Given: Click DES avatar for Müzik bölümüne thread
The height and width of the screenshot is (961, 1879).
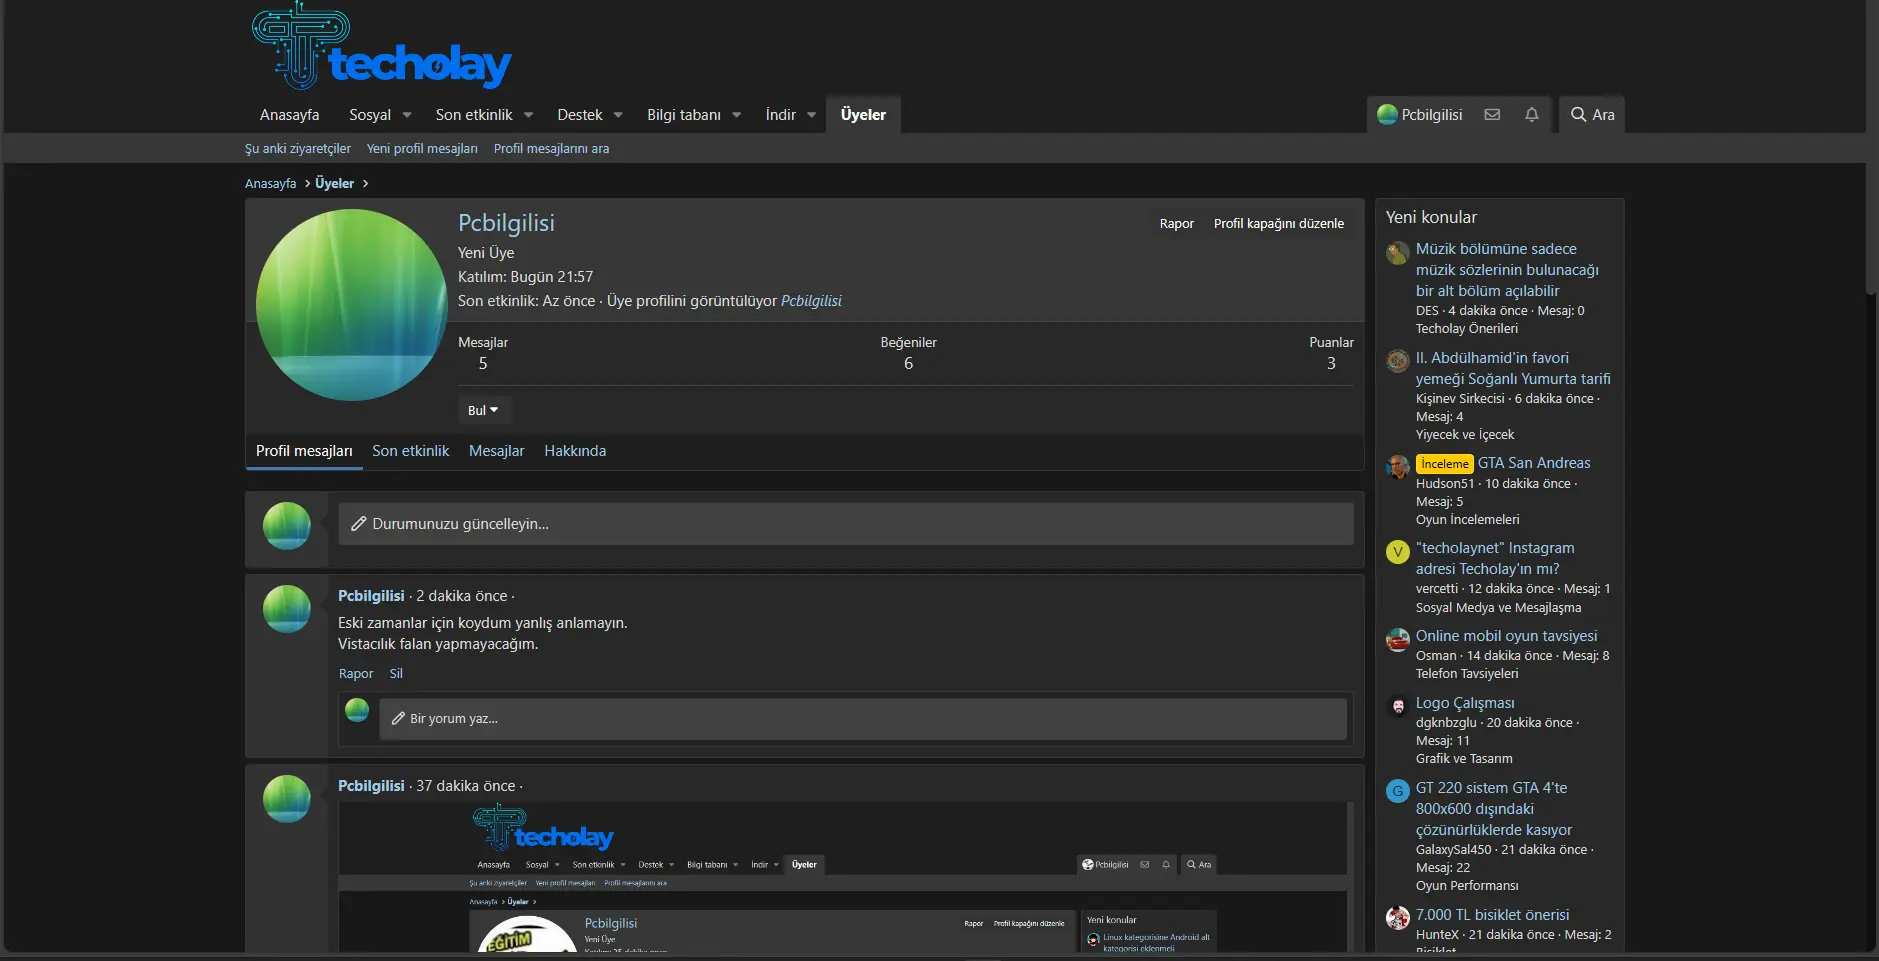Looking at the screenshot, I should [1398, 253].
